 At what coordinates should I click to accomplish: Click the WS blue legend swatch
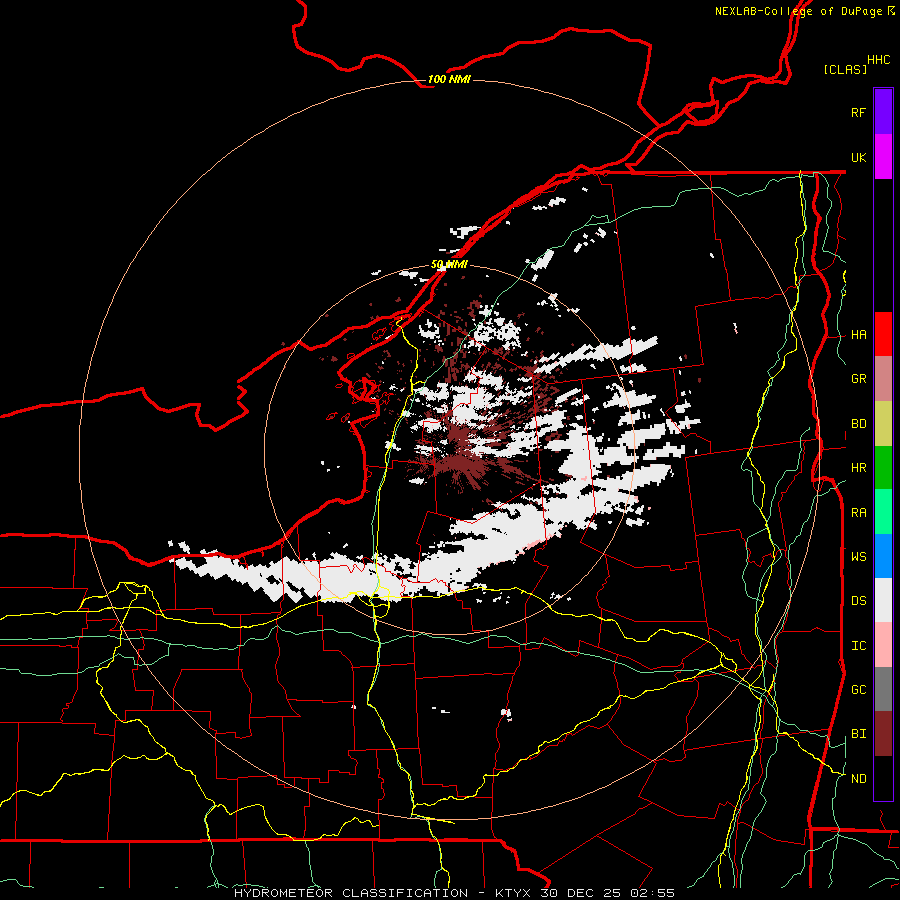point(883,556)
